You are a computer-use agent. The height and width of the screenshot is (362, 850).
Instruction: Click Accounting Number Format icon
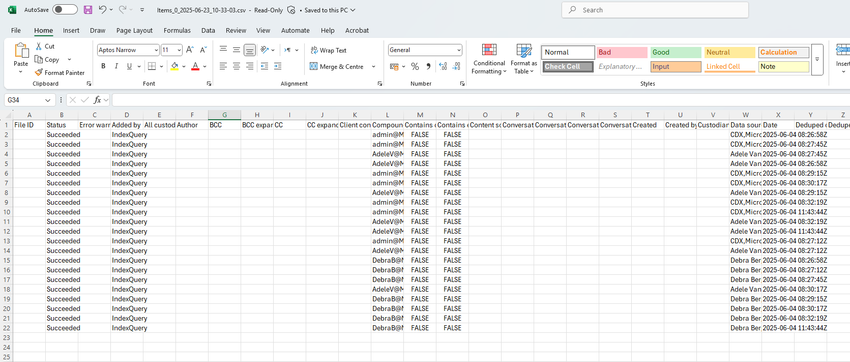pyautogui.click(x=394, y=66)
